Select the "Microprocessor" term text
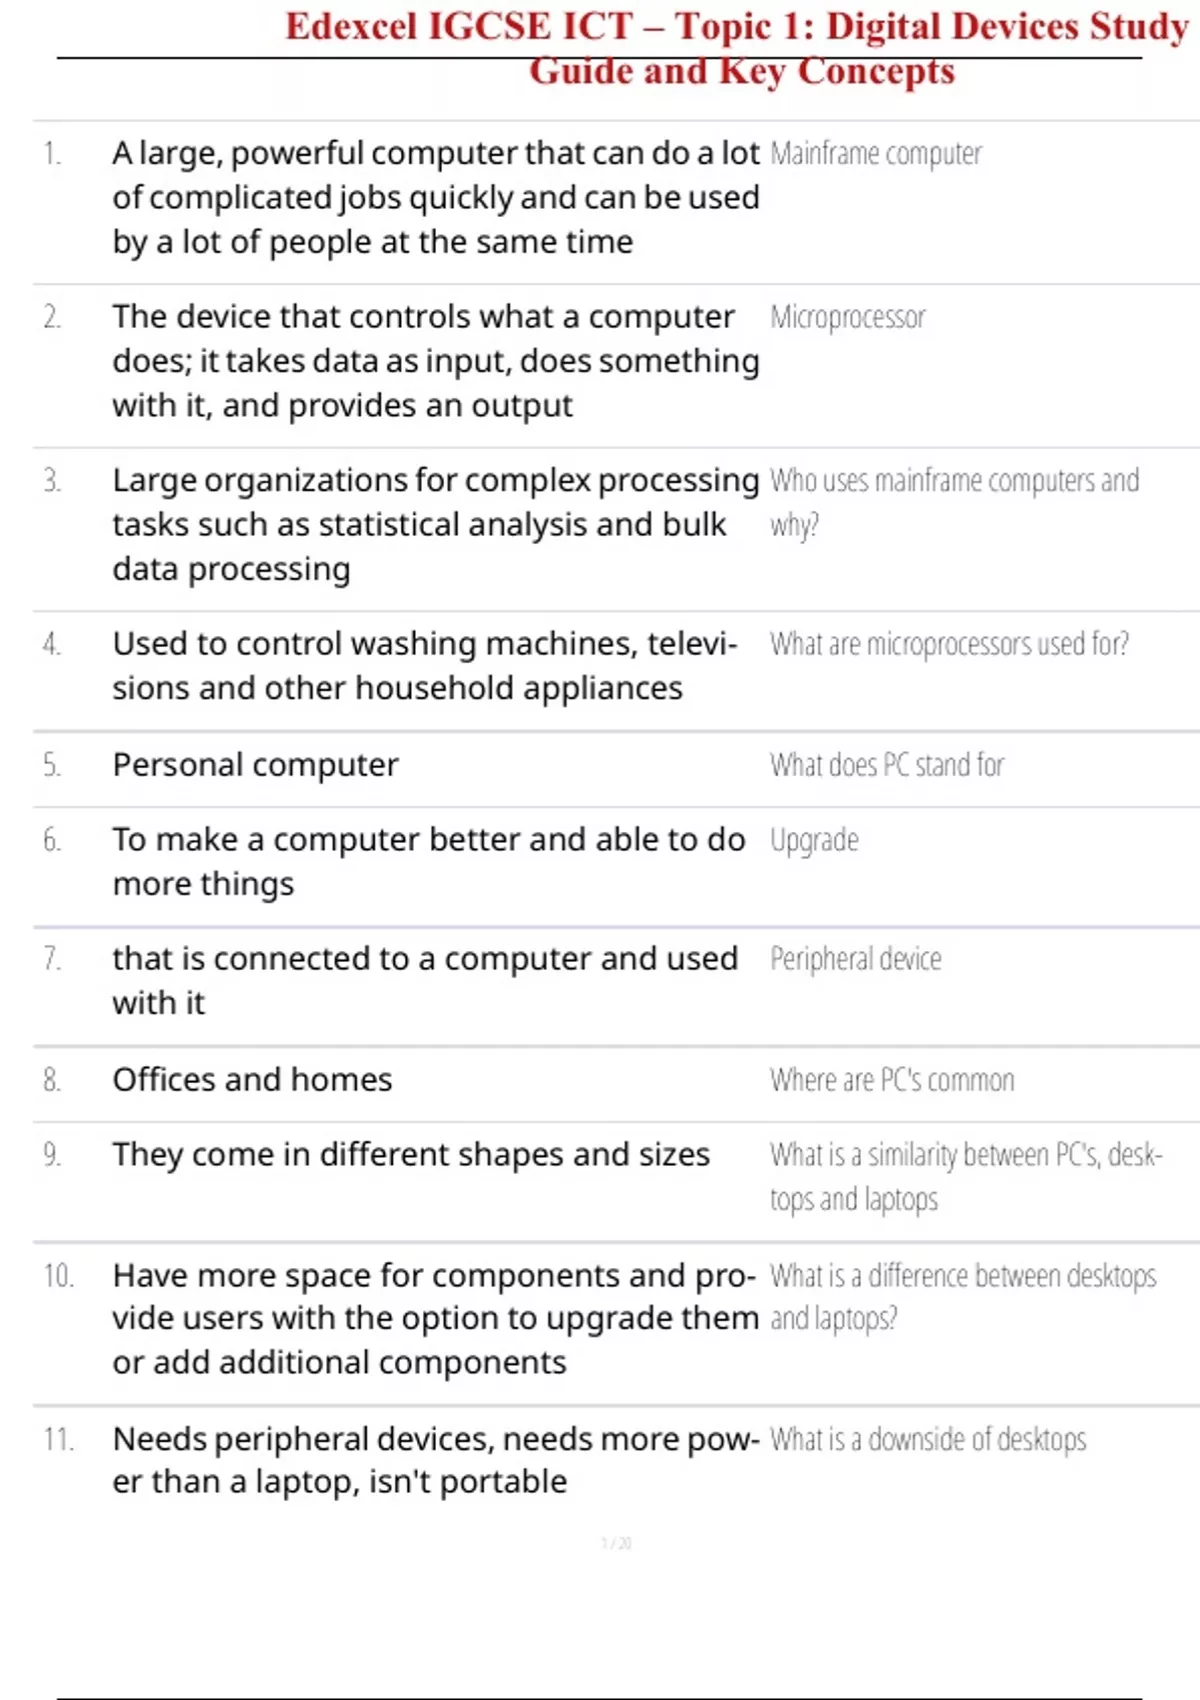The height and width of the screenshot is (1700, 1200). coord(848,318)
